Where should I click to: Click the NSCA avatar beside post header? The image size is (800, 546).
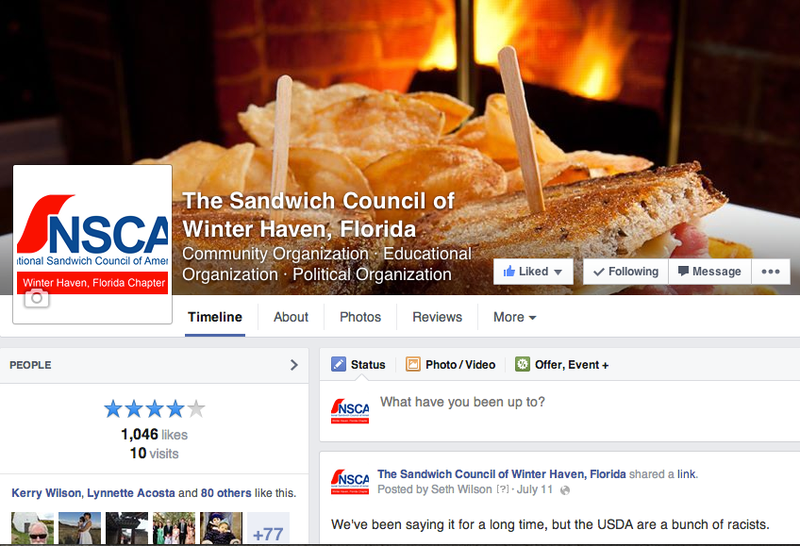pos(350,482)
